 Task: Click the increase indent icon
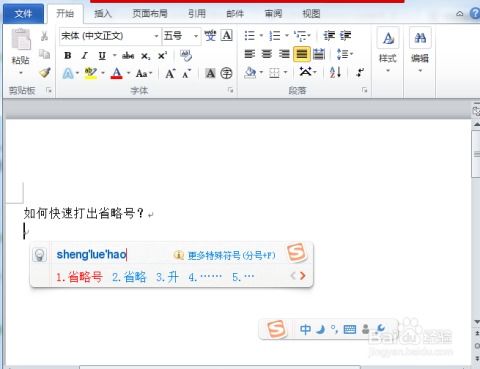345,35
